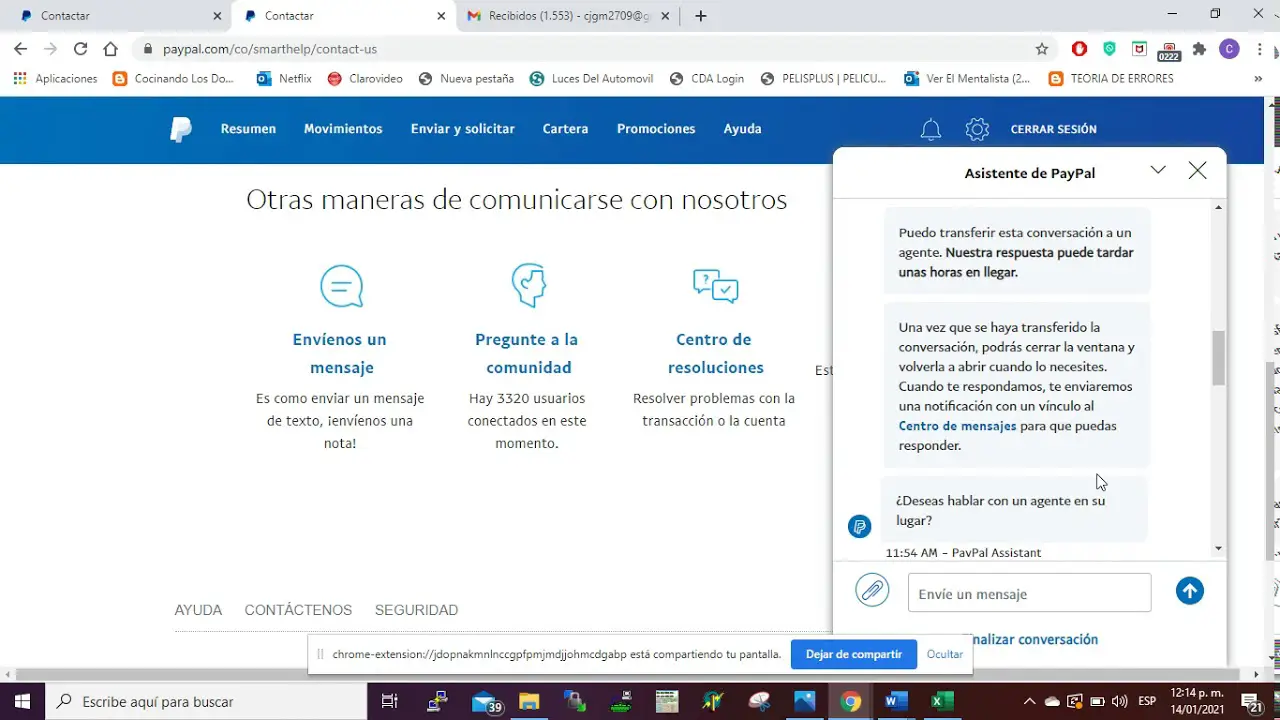Click the Envíenos un mensaje chat icon
The width and height of the screenshot is (1280, 720).
point(341,286)
